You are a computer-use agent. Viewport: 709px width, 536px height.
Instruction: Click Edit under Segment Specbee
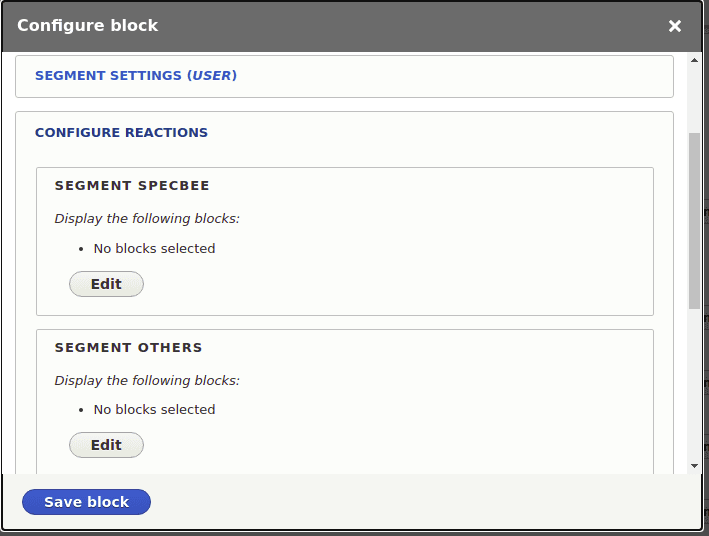[x=106, y=284]
